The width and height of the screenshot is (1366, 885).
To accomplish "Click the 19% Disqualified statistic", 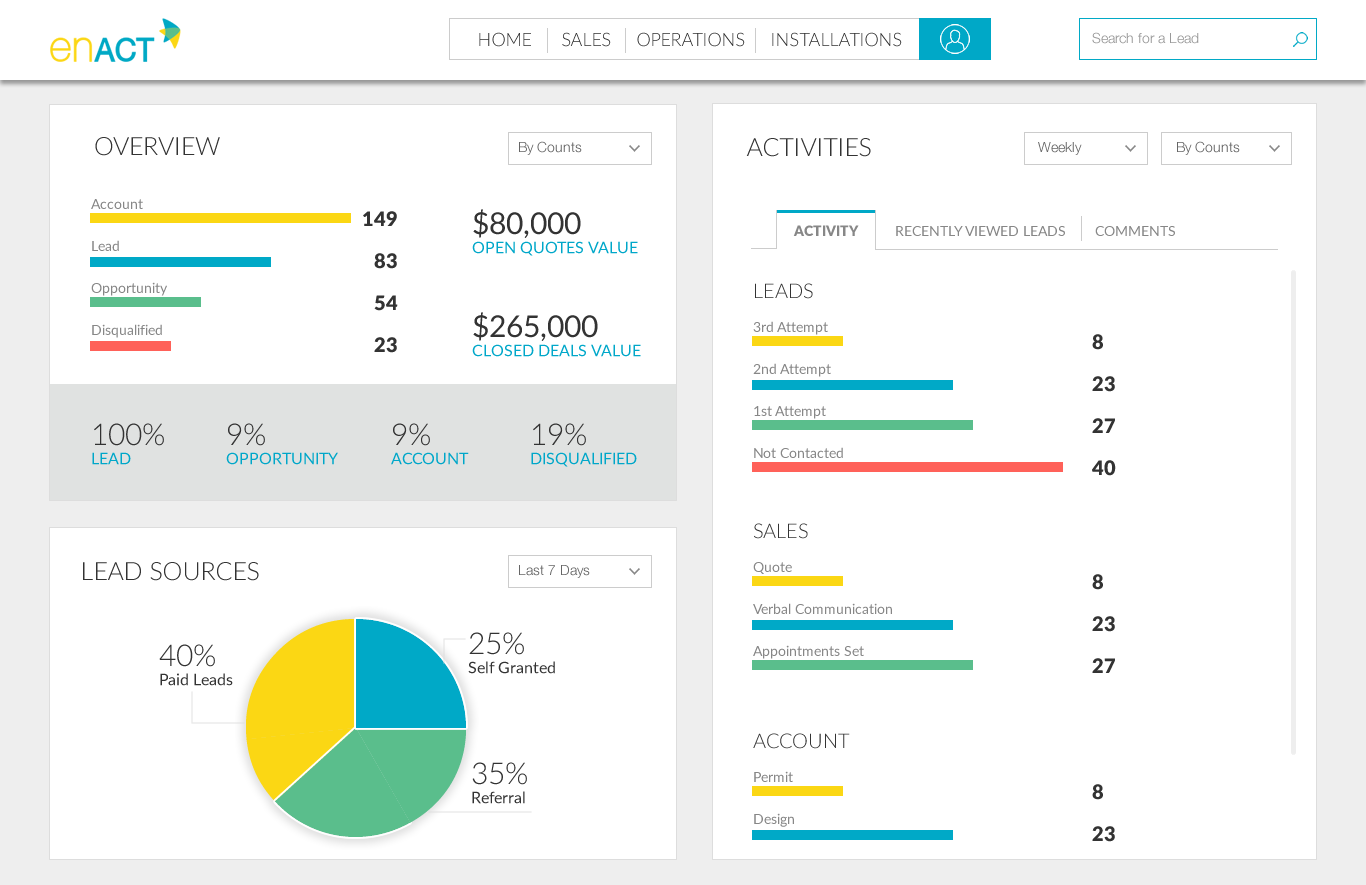I will point(583,443).
